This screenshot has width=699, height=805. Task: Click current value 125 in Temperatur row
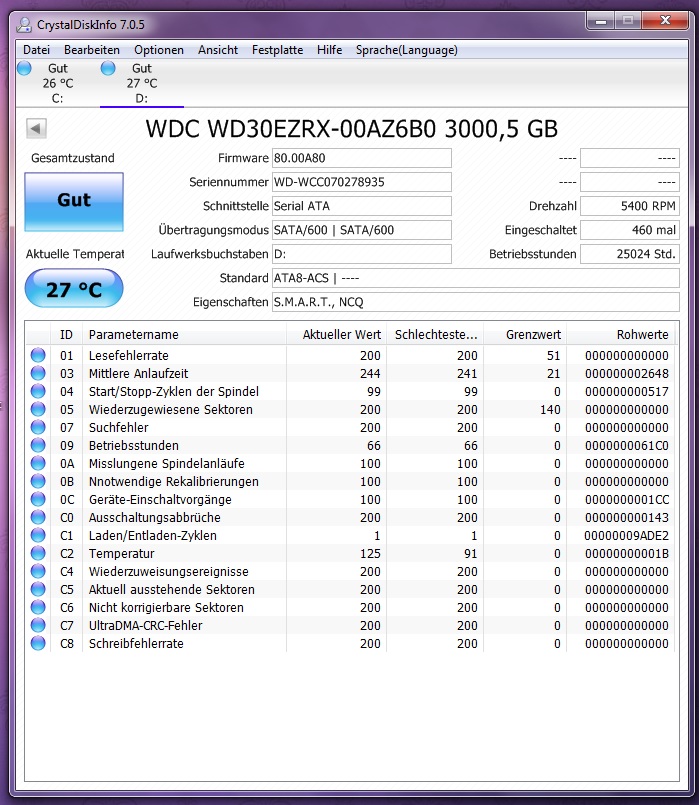pyautogui.click(x=370, y=553)
